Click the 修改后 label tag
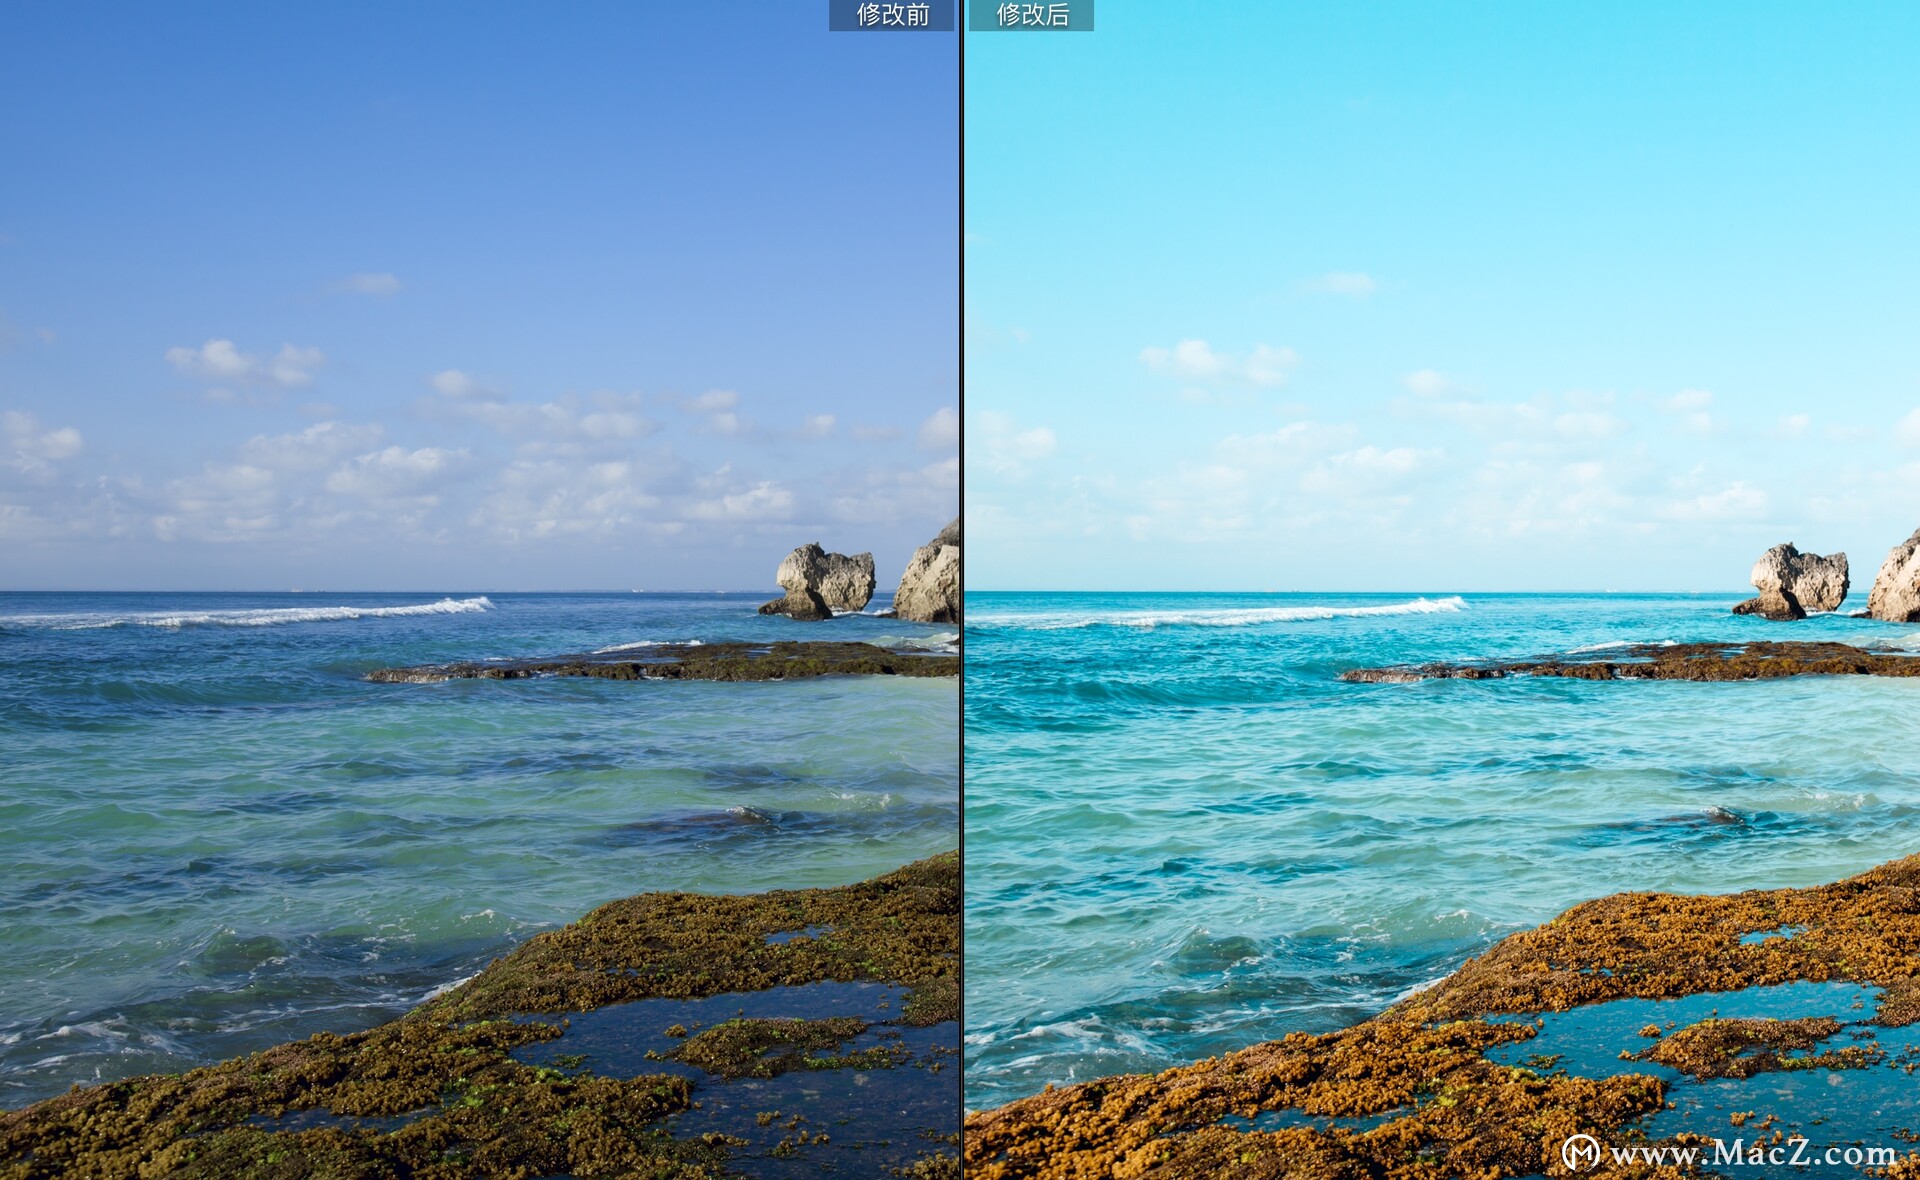The image size is (1920, 1180). click(1031, 15)
